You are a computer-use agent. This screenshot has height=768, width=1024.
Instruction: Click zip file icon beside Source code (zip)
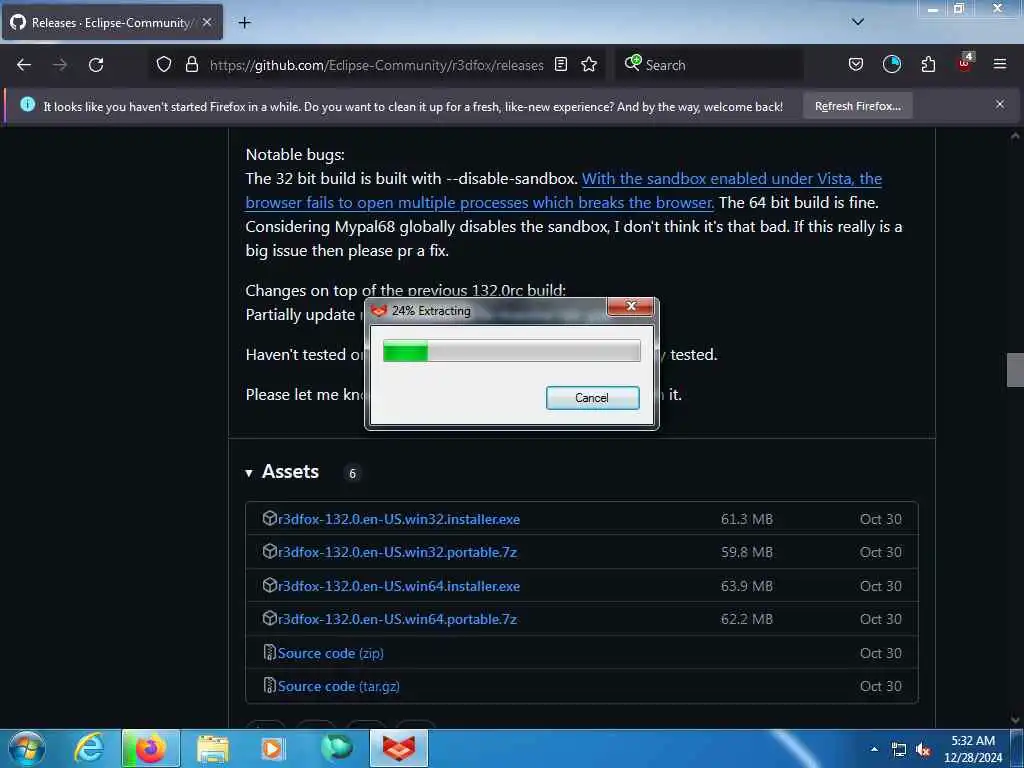(270, 652)
